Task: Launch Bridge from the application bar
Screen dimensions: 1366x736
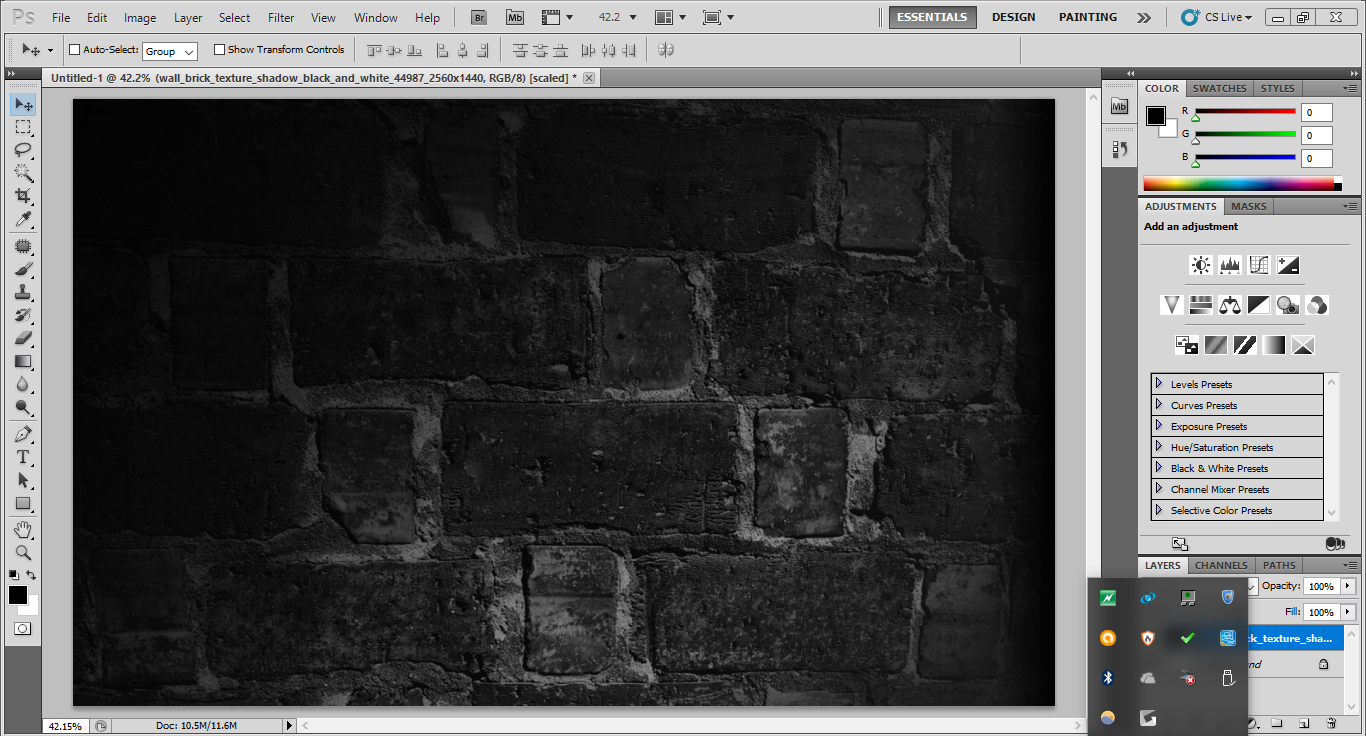Action: (x=479, y=17)
